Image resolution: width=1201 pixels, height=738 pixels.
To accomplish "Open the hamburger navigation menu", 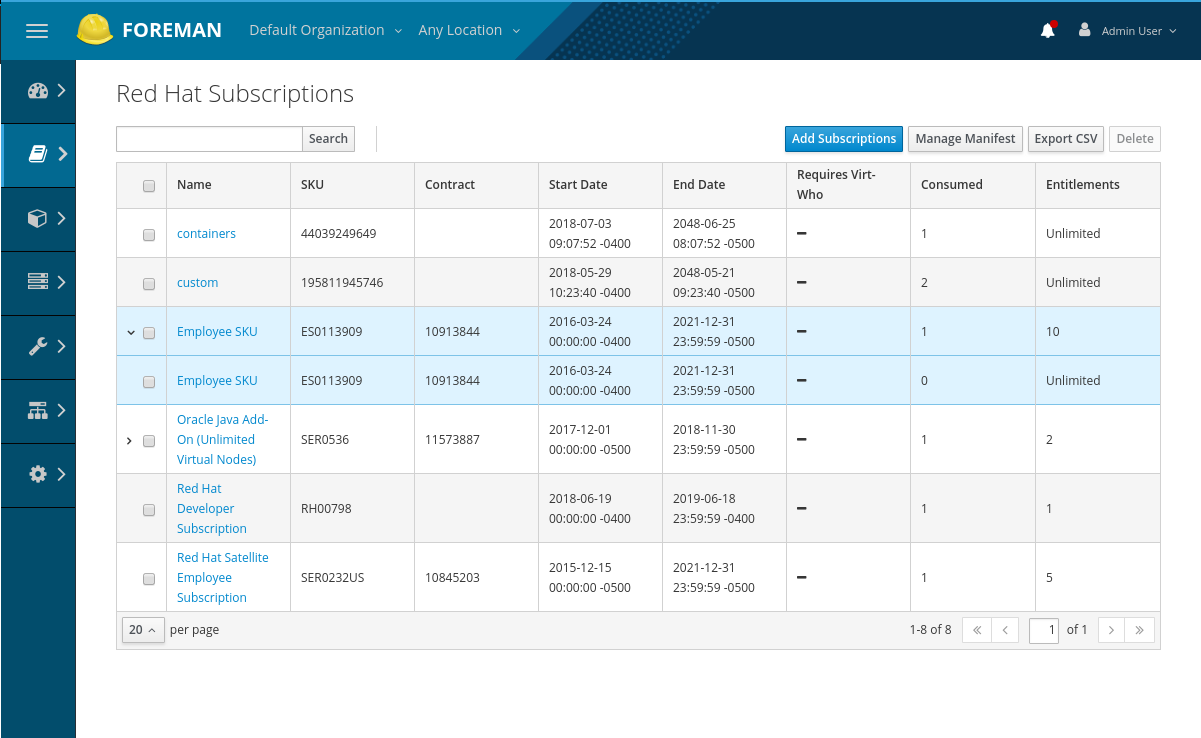I will pyautogui.click(x=37, y=31).
